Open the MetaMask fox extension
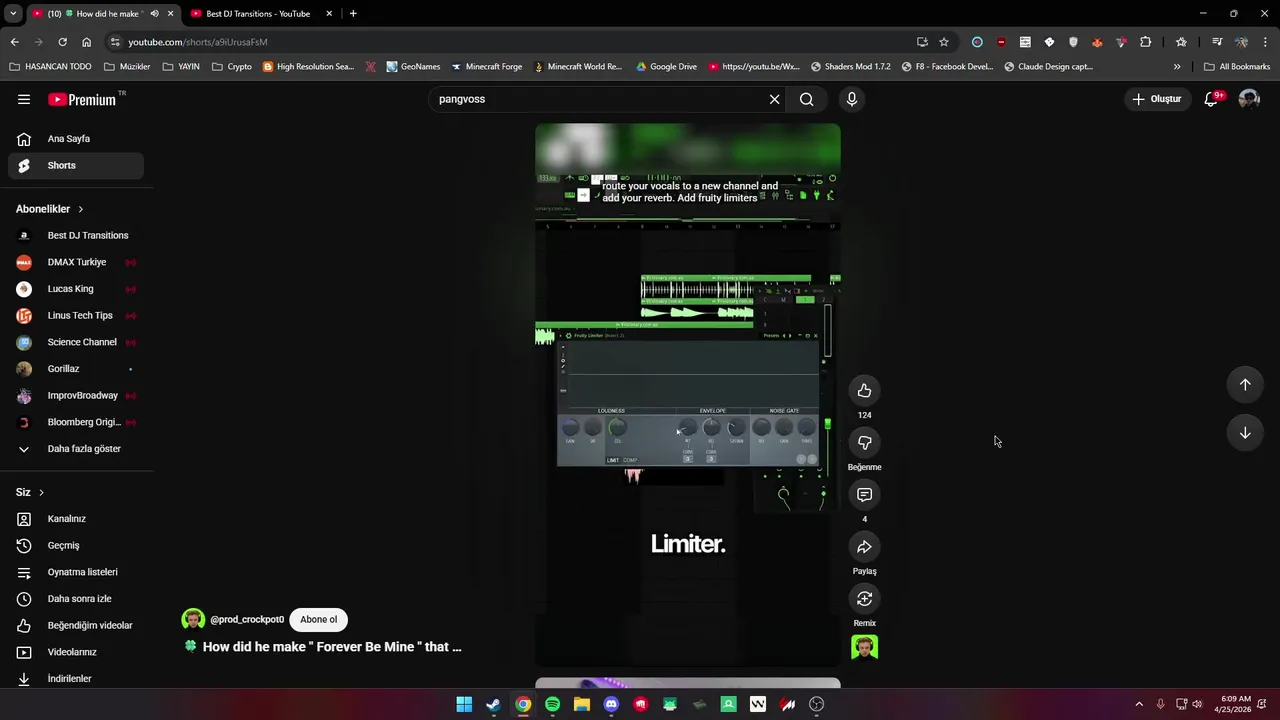Screen dimensions: 1280x720 [x=1097, y=42]
